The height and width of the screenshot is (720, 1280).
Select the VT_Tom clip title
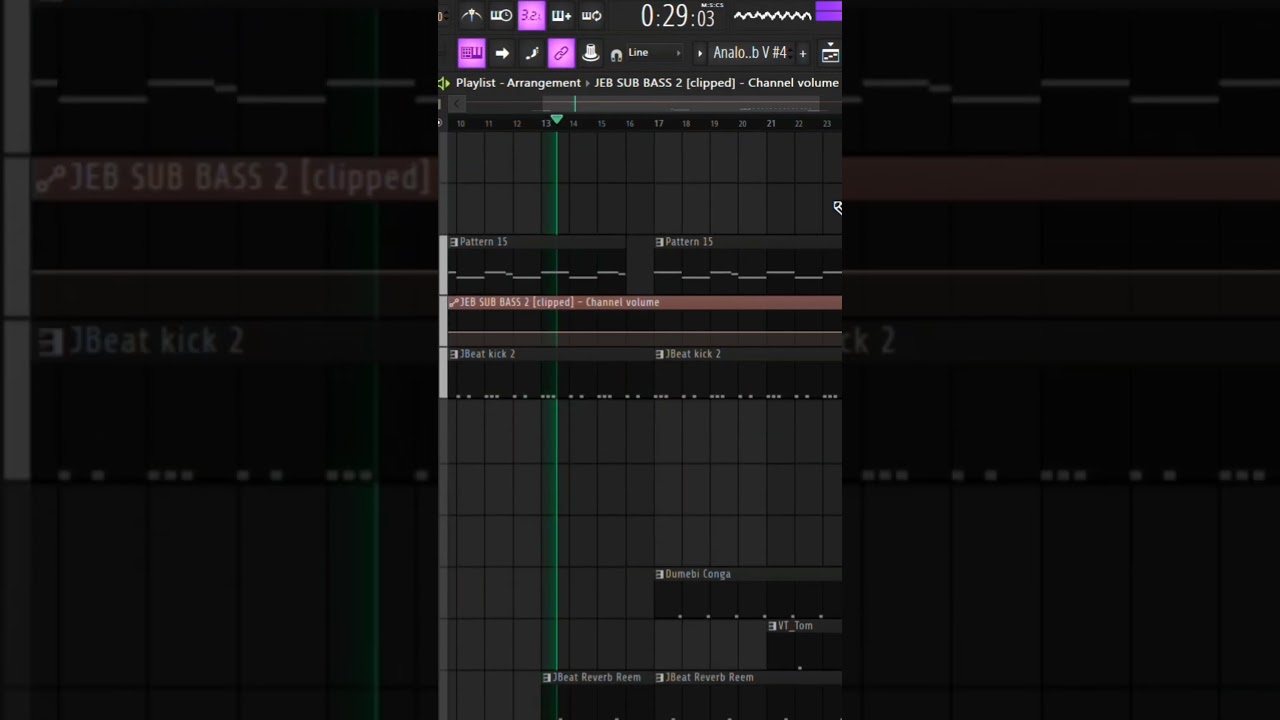pos(796,626)
